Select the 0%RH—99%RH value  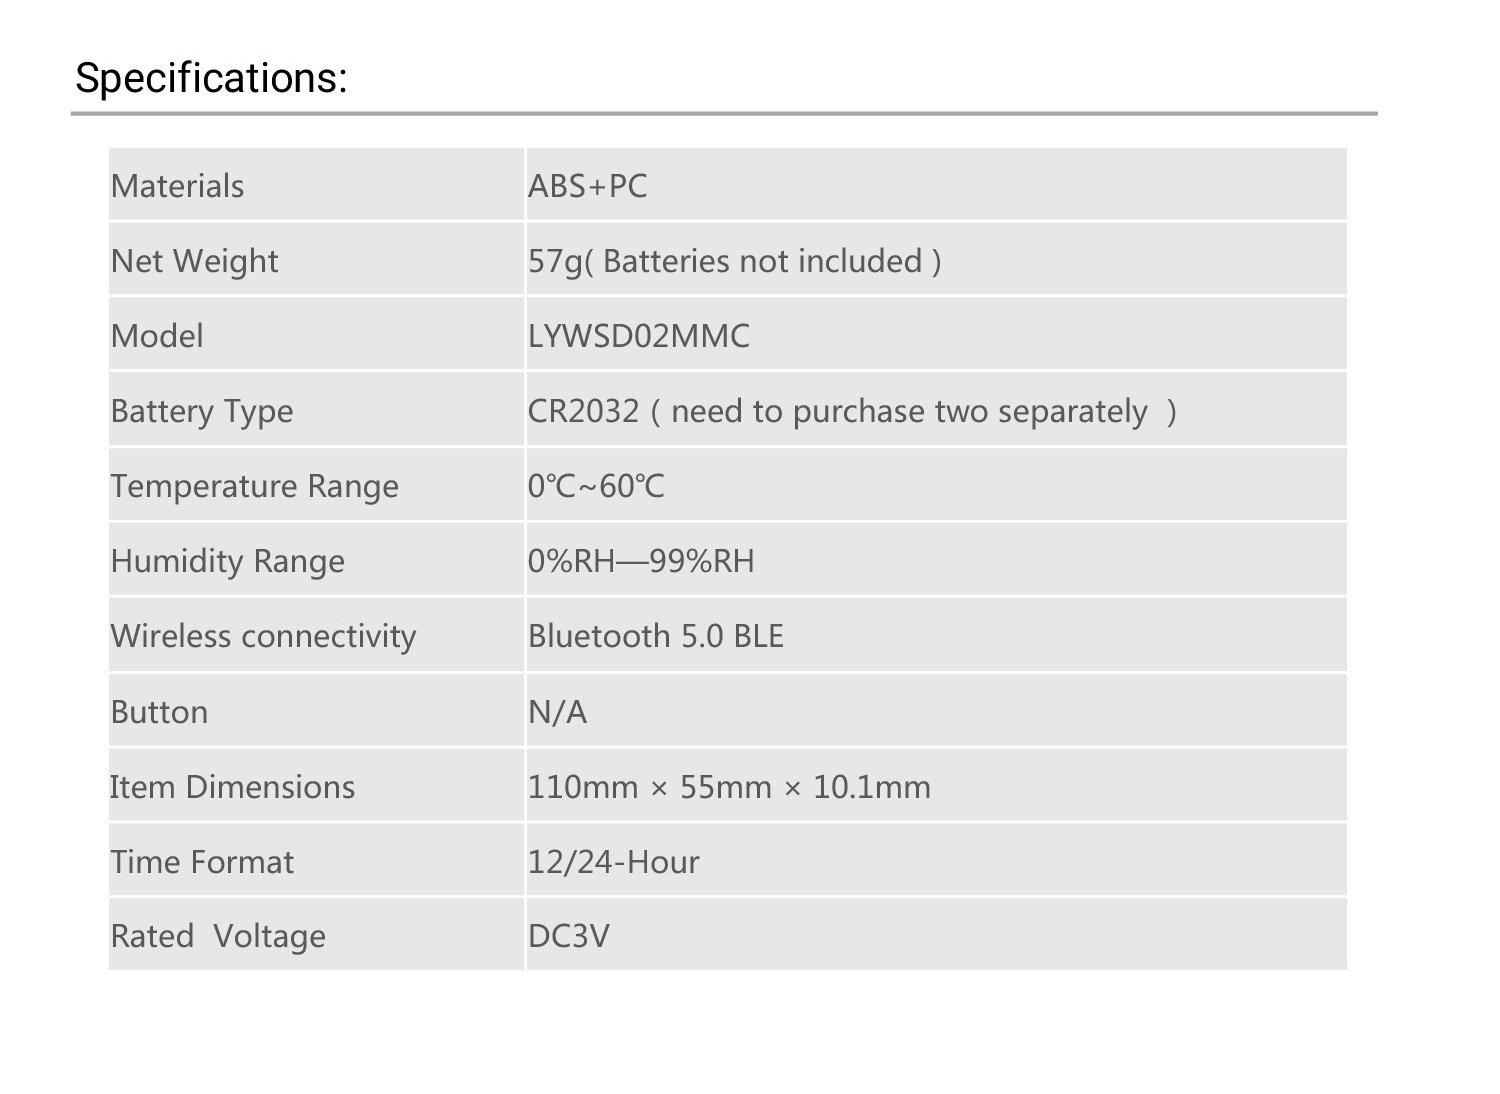[x=641, y=561]
